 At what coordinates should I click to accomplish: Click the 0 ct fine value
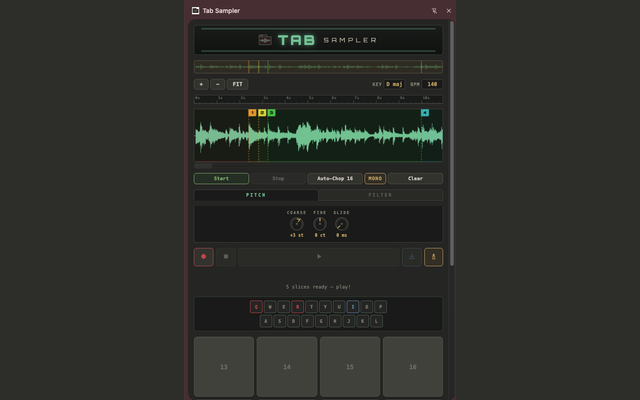[x=320, y=236]
